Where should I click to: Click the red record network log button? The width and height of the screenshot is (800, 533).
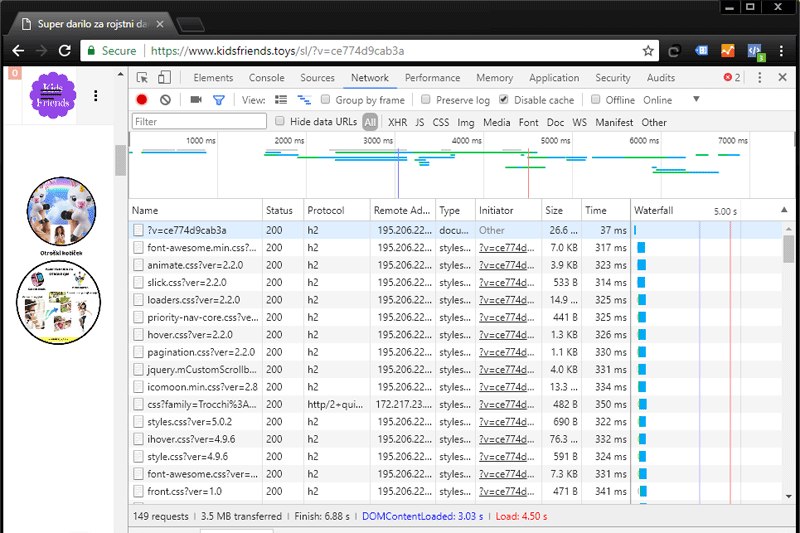[x=142, y=100]
